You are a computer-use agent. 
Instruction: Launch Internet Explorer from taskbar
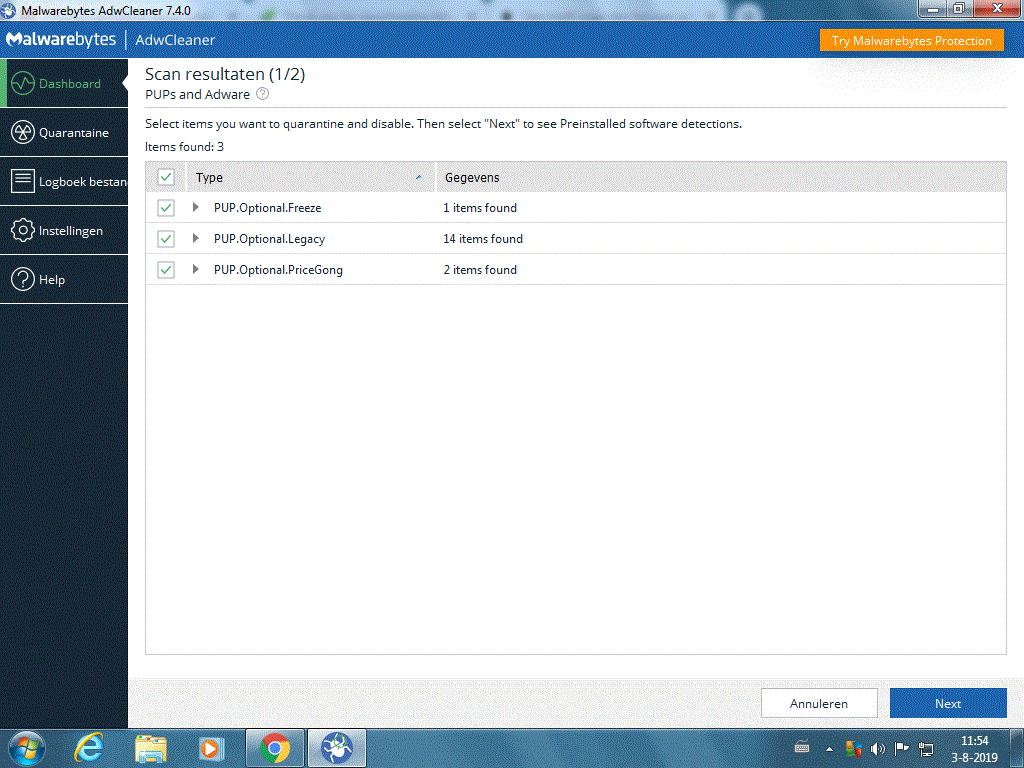tap(88, 748)
